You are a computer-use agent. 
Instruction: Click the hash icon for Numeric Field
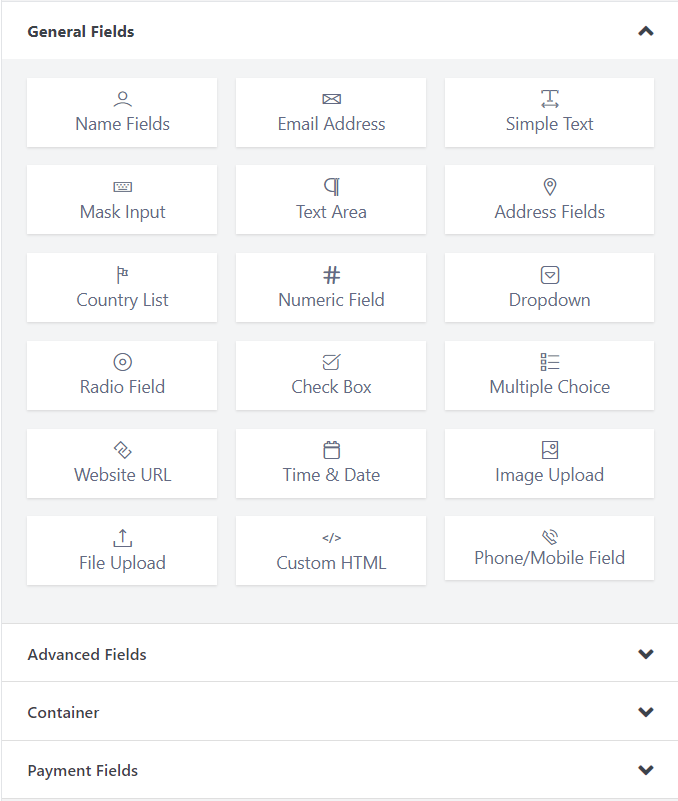tap(331, 275)
